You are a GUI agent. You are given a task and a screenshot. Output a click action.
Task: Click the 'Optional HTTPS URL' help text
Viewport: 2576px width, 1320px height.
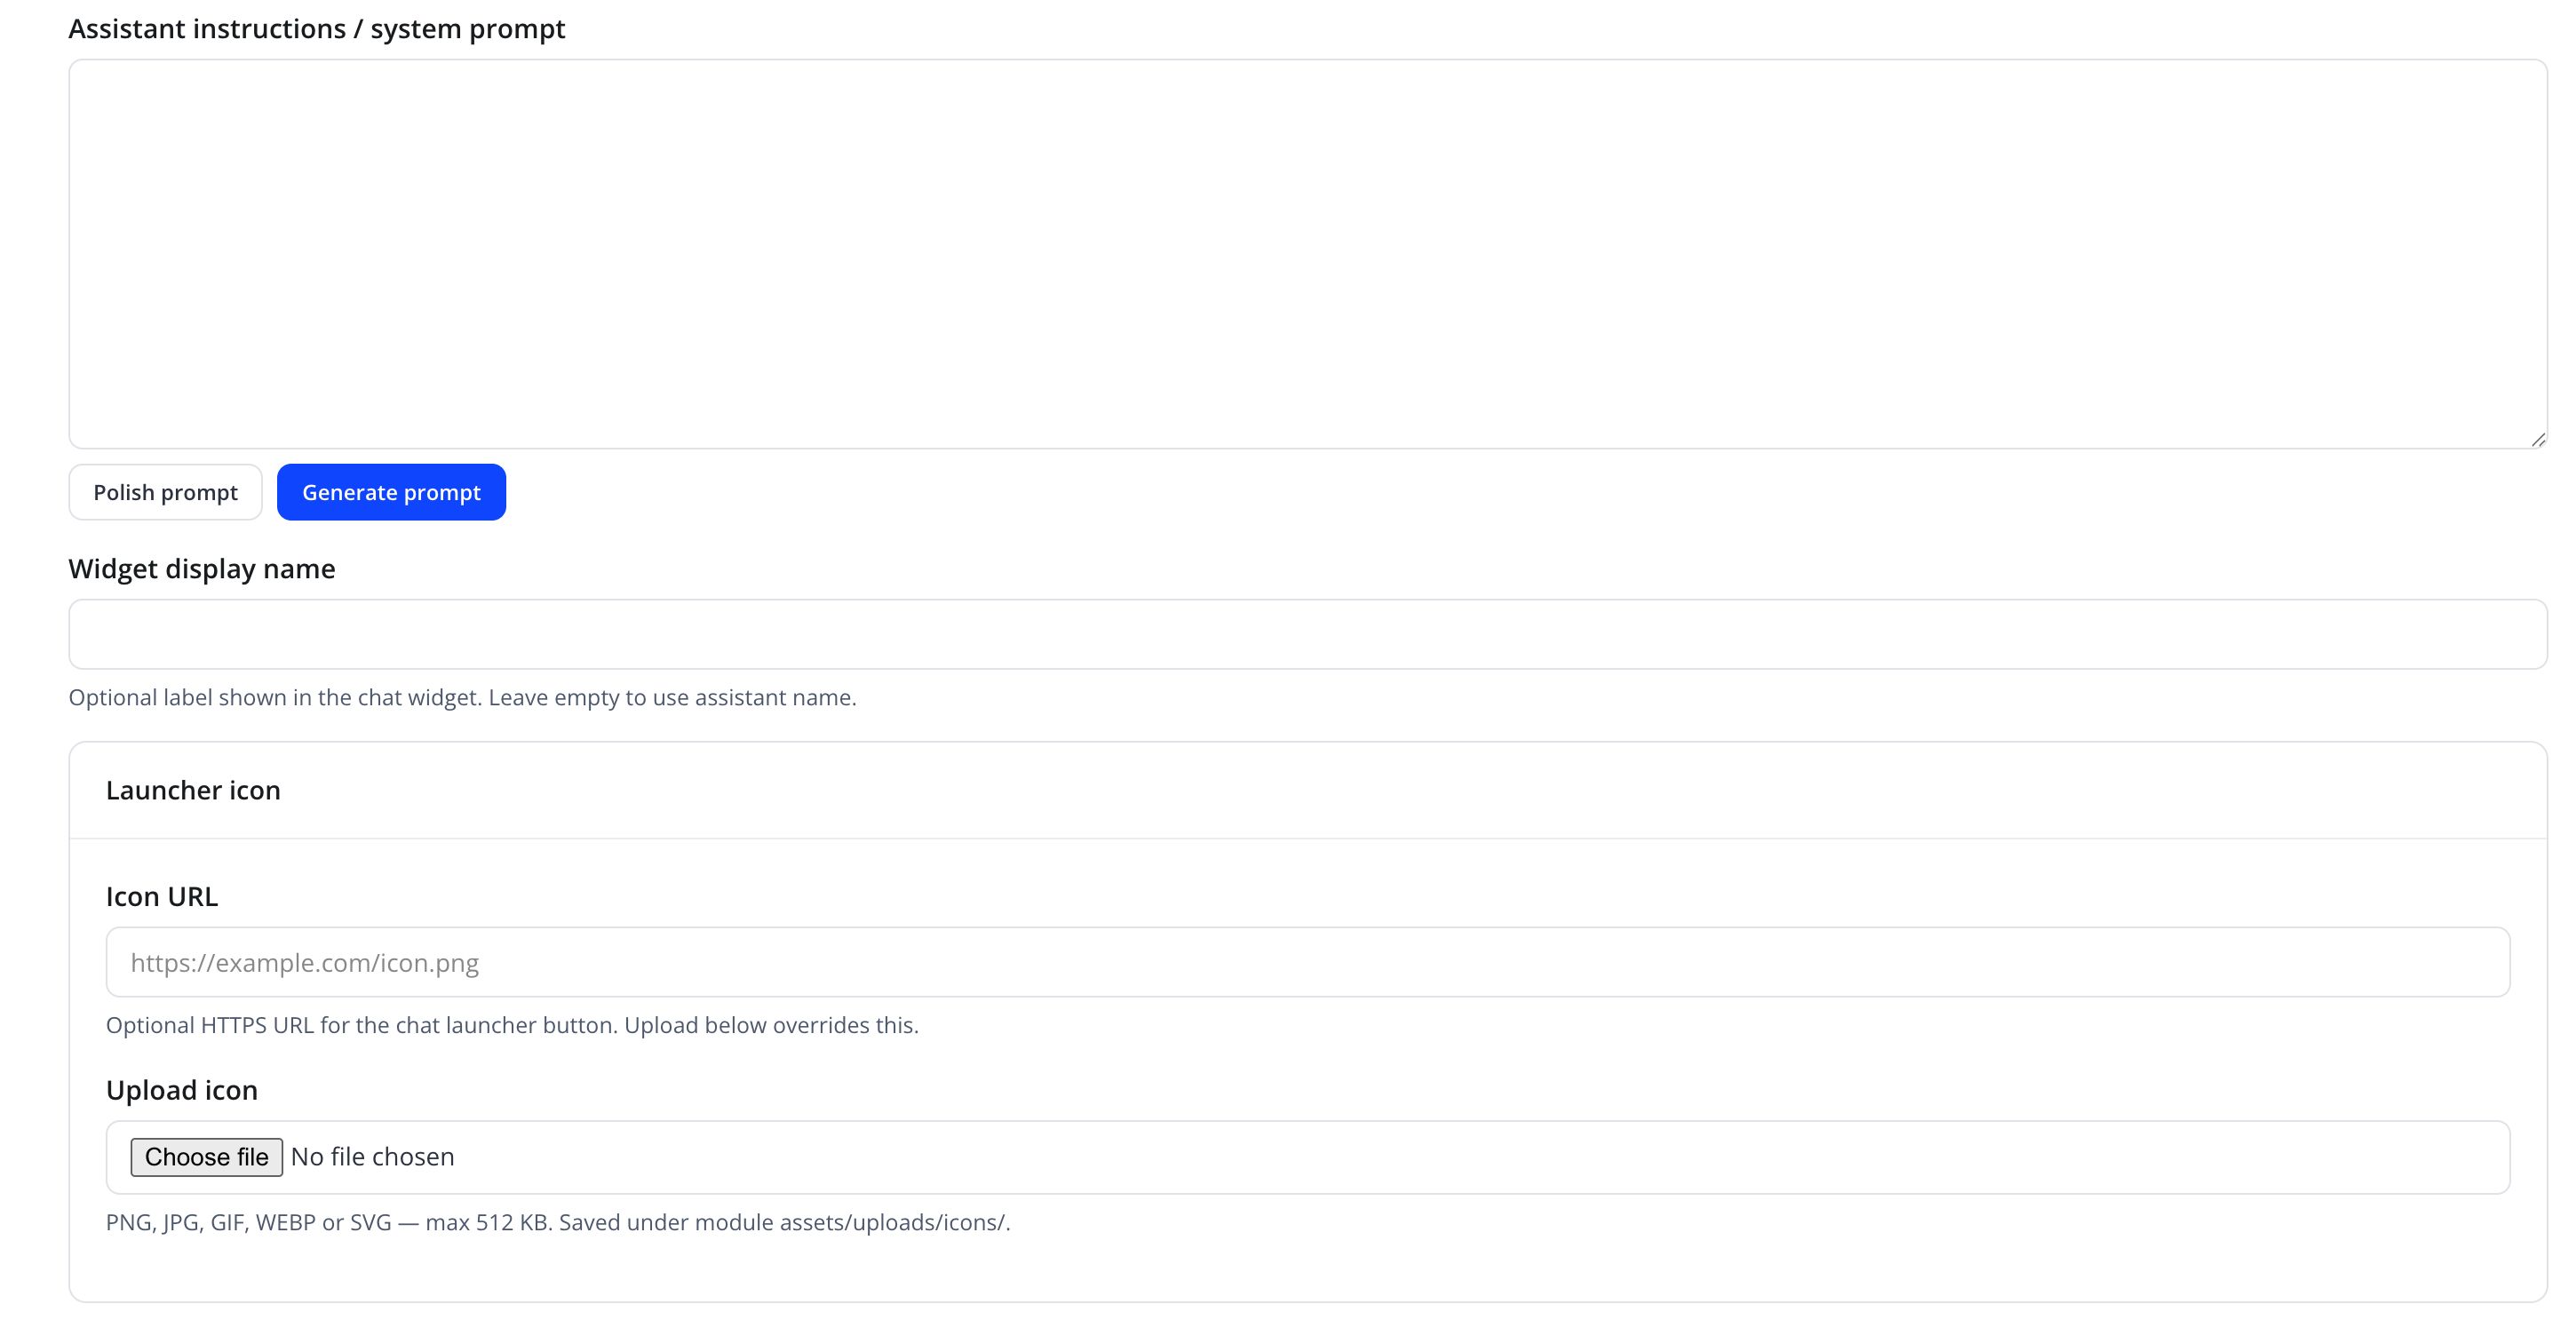point(512,1025)
